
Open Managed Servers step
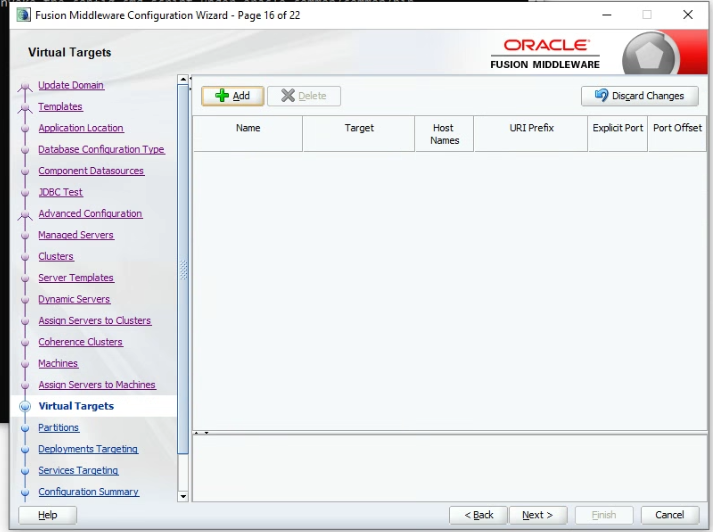(76, 235)
